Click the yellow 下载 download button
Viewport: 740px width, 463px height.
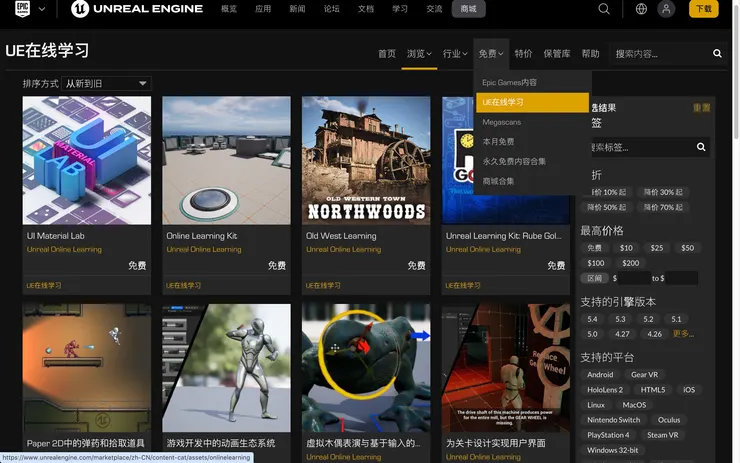pyautogui.click(x=704, y=8)
